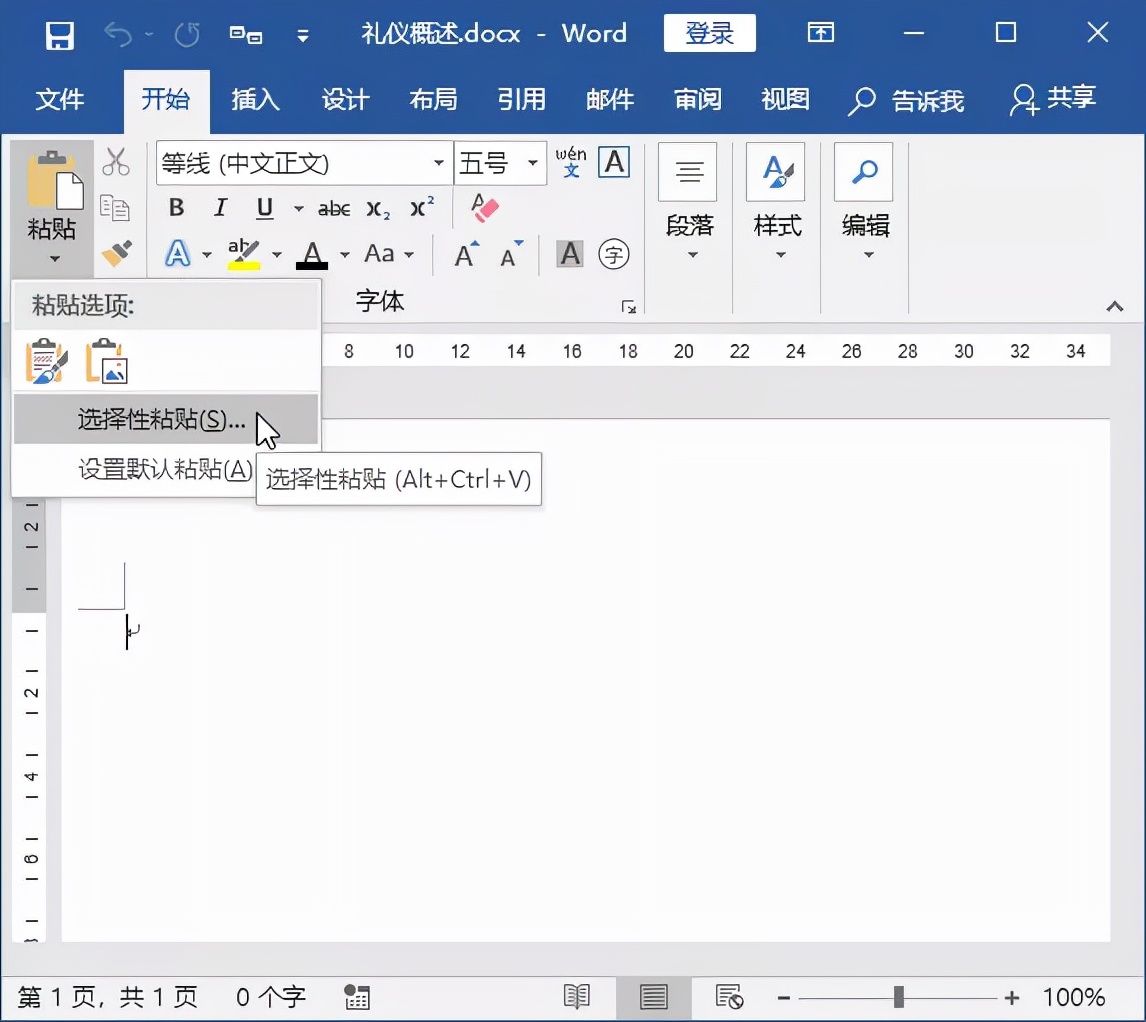This screenshot has height=1022, width=1146.
Task: Click the Clear All Formatting eraser icon
Action: pyautogui.click(x=484, y=208)
